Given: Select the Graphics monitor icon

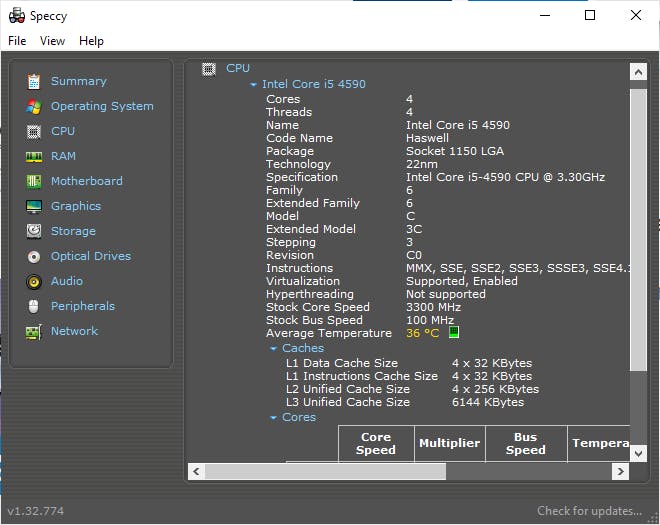Looking at the screenshot, I should (34, 207).
